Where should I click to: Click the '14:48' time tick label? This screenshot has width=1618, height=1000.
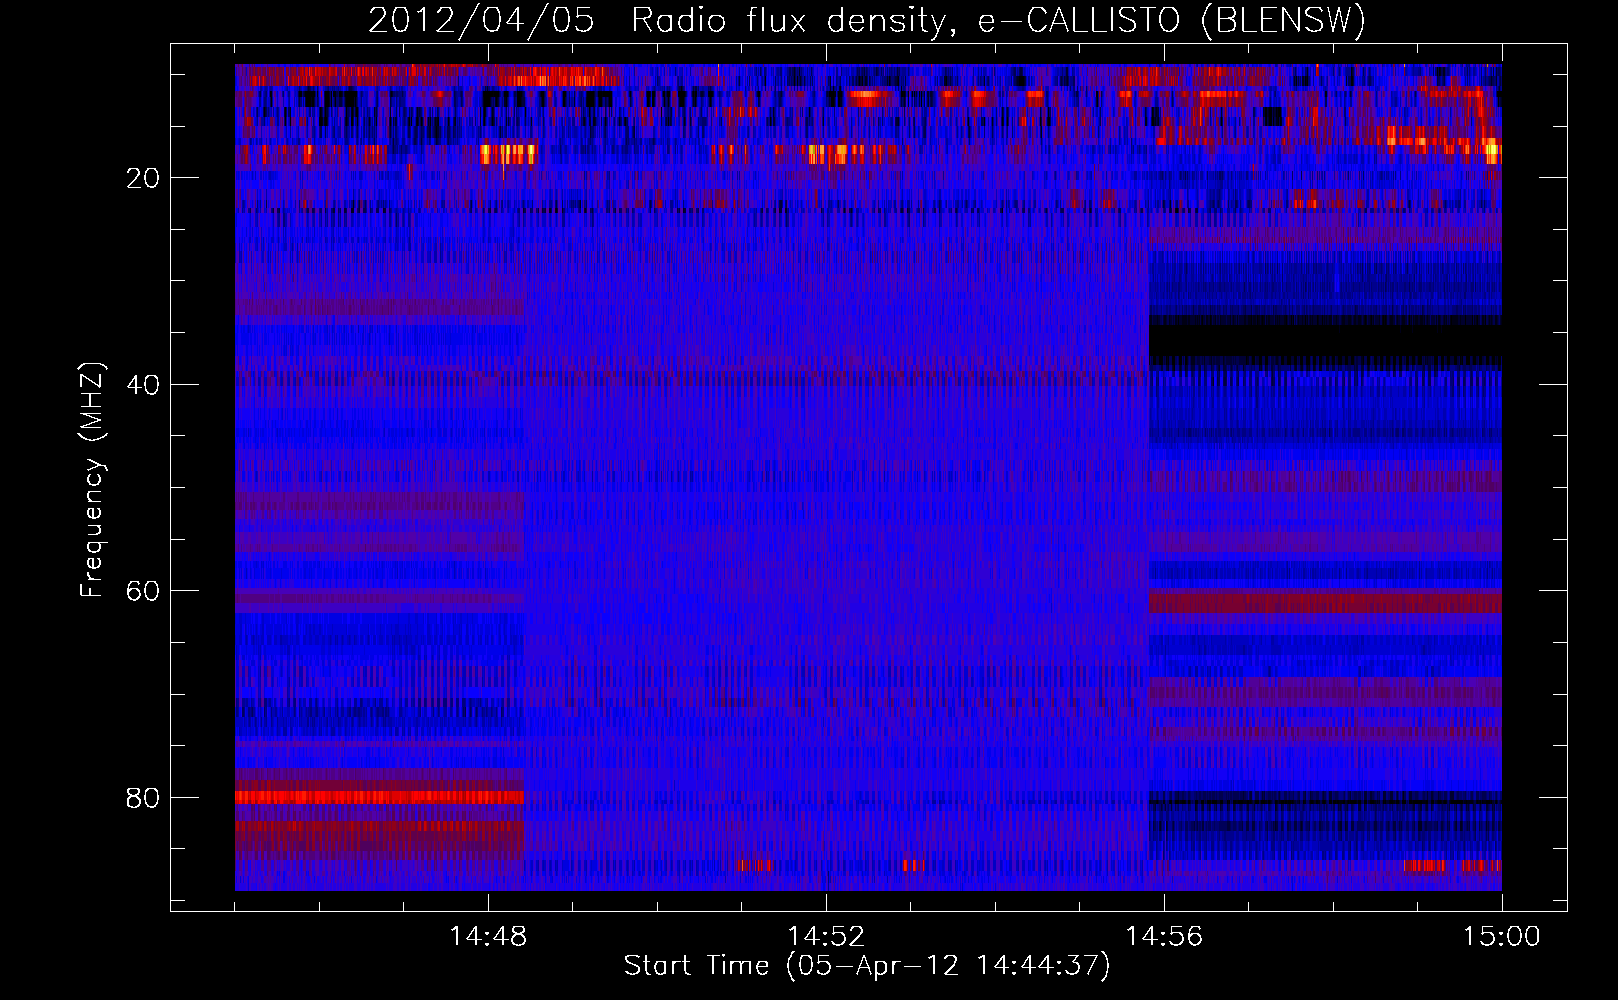[x=488, y=937]
